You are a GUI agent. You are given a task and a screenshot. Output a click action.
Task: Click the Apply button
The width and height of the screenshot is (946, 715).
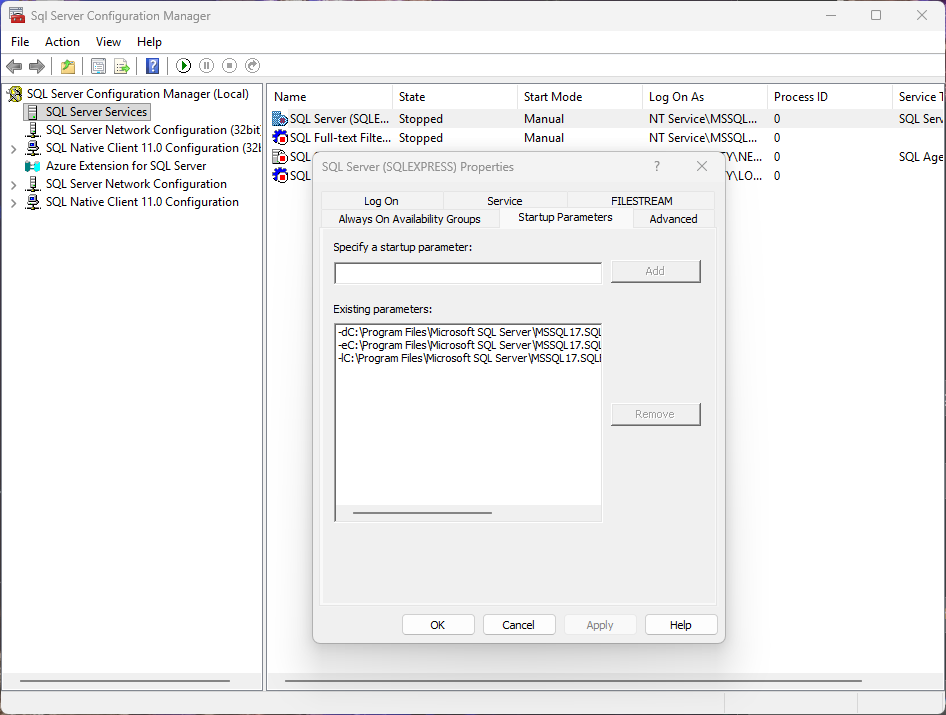coord(600,625)
